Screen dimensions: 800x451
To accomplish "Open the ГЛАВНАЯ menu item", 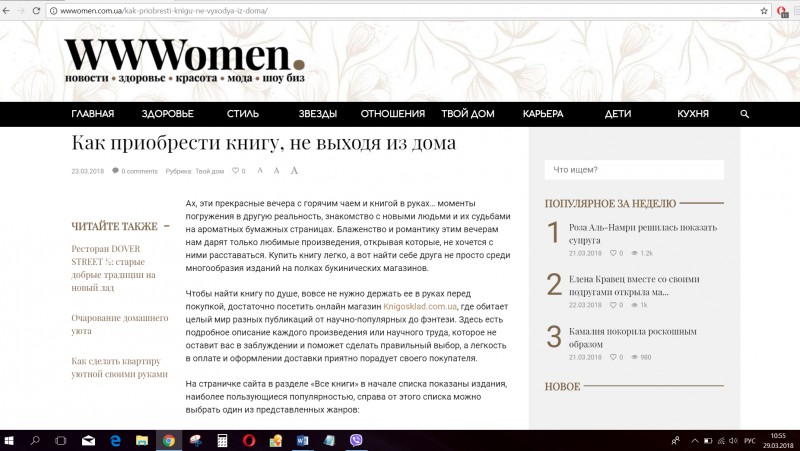I will click(93, 114).
